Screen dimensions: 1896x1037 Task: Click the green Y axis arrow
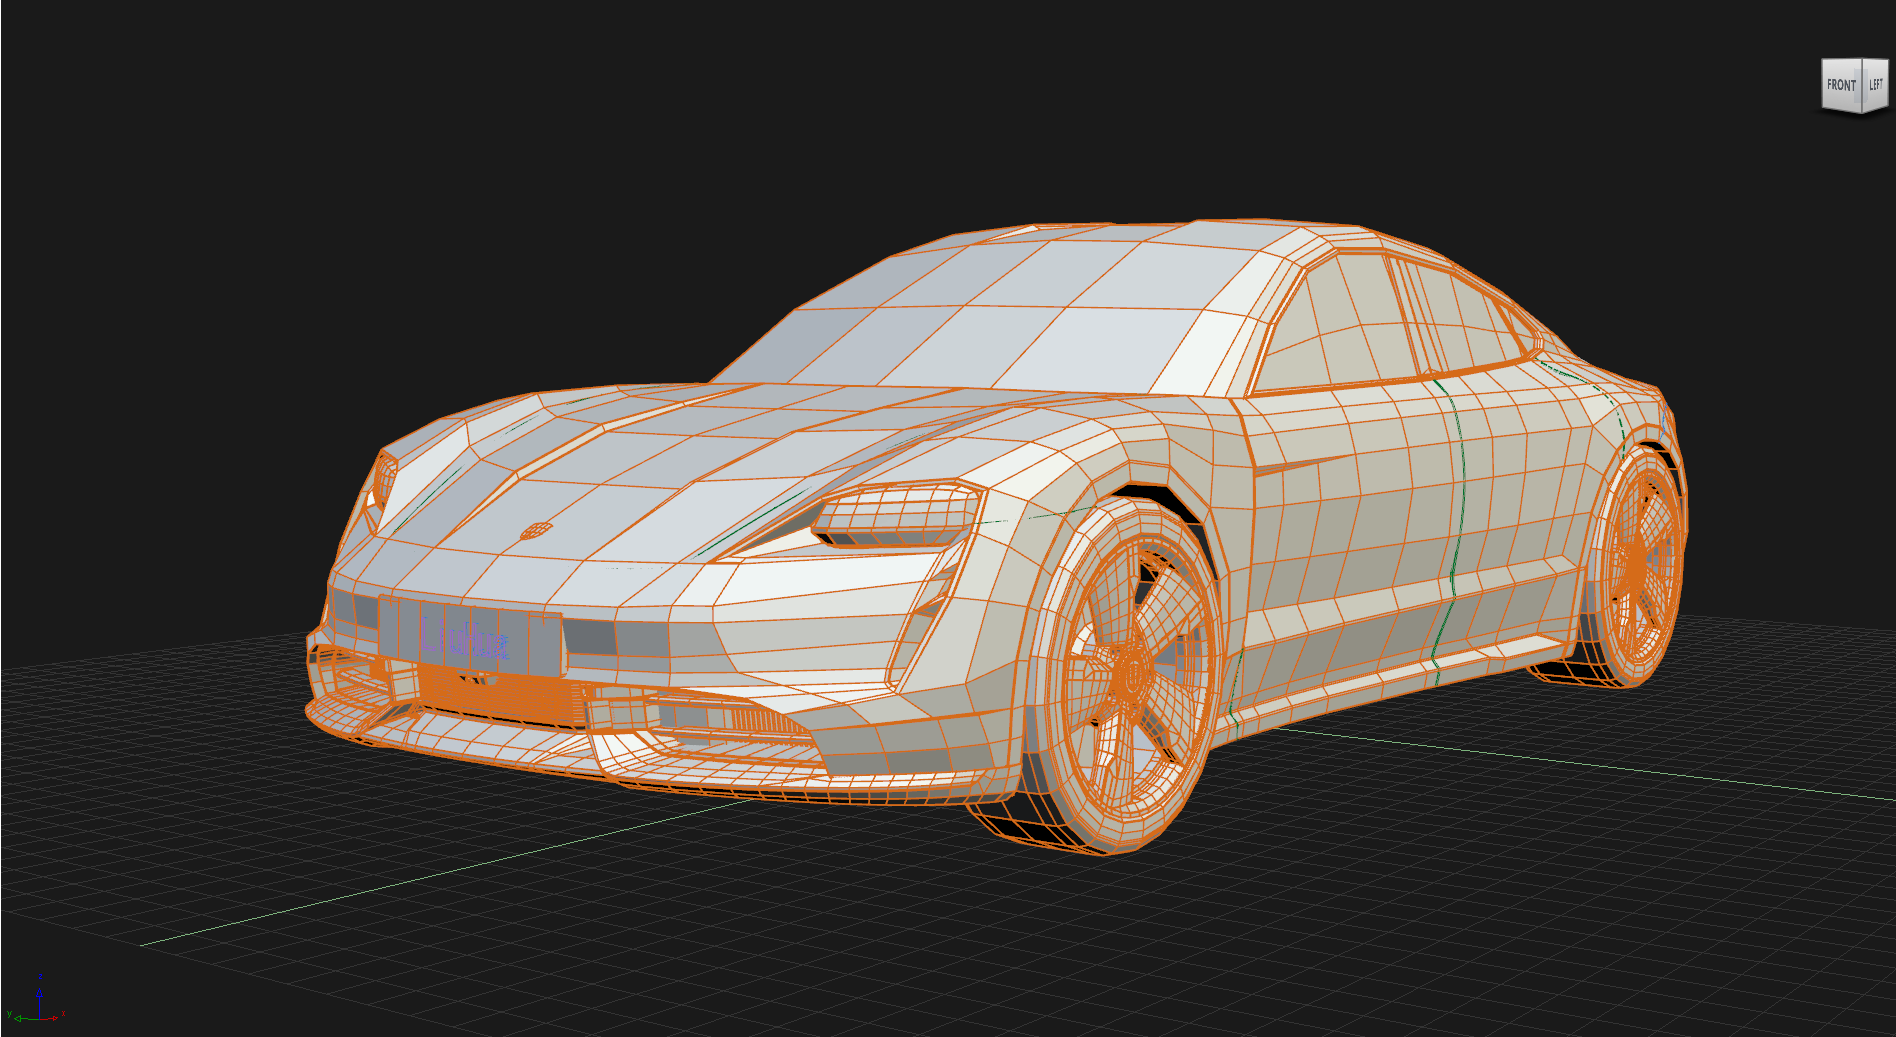click(18, 1019)
